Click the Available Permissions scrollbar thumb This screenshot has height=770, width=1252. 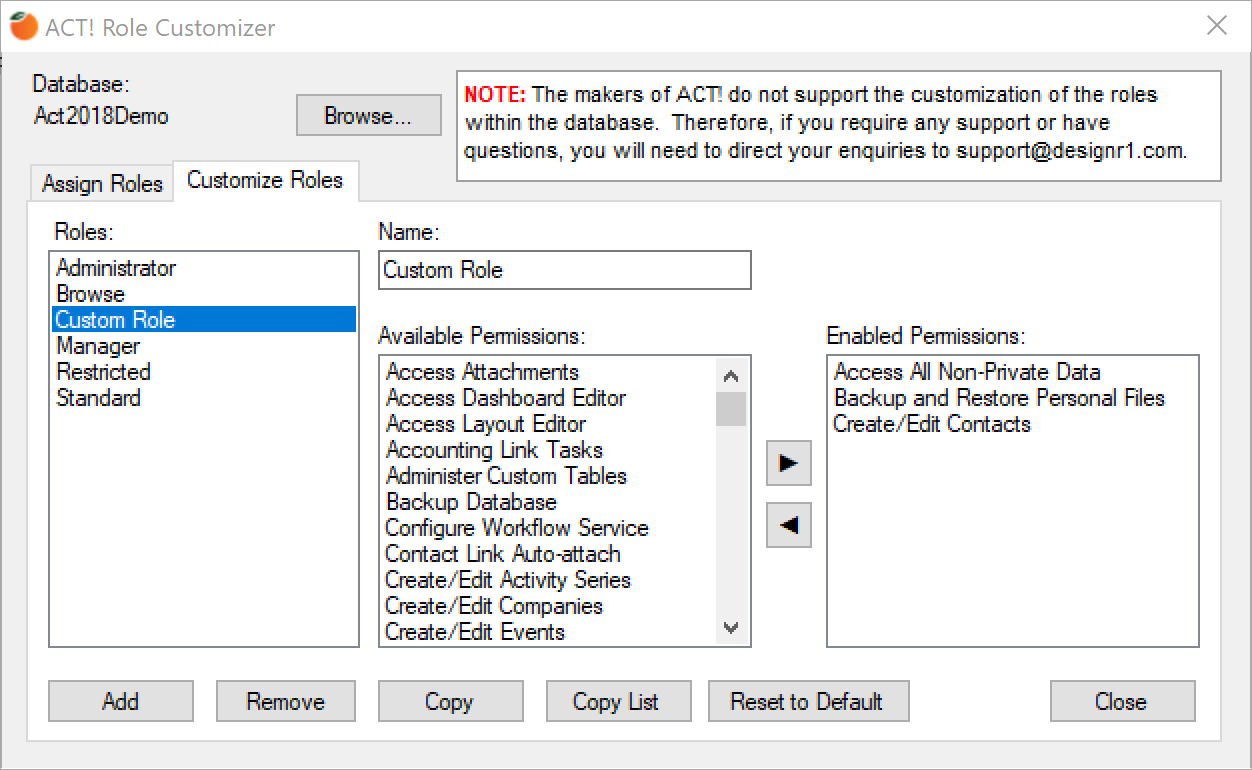click(x=731, y=409)
